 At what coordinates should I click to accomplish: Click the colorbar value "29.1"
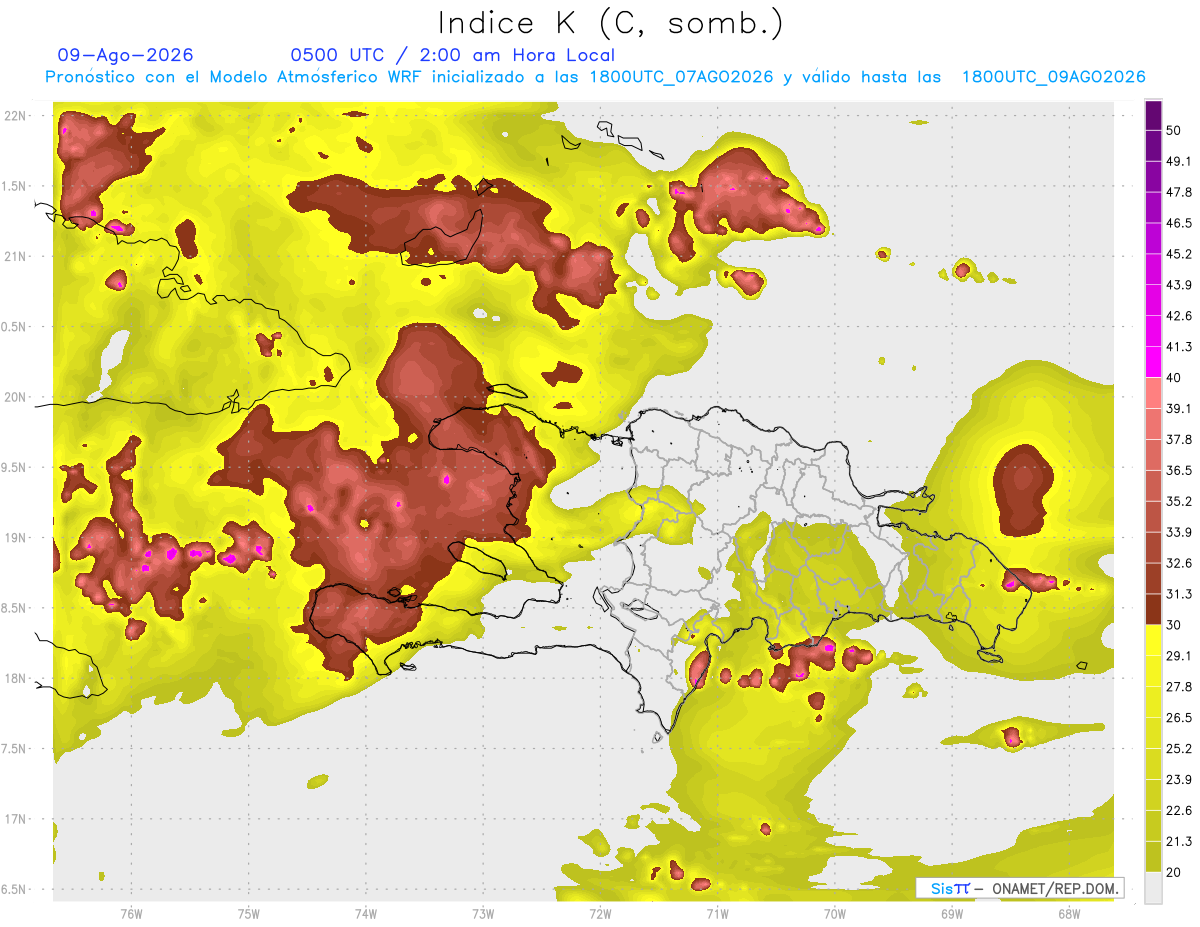pos(1180,656)
